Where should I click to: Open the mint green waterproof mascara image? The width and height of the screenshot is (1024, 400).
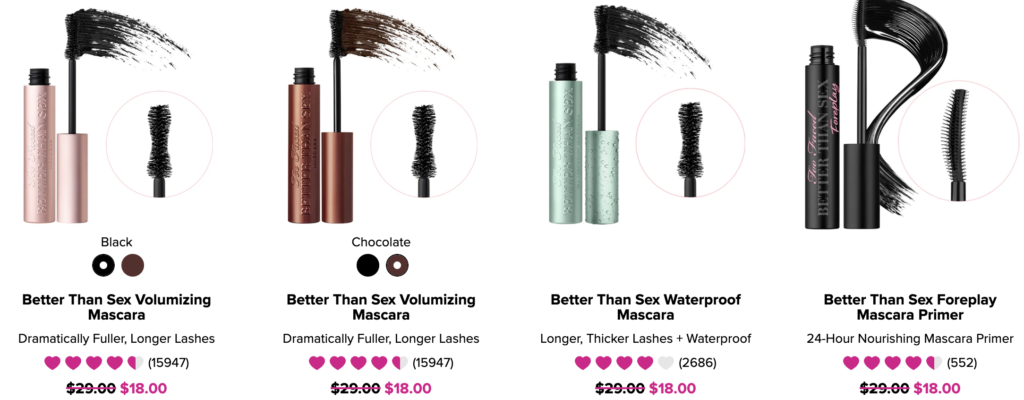tap(584, 144)
